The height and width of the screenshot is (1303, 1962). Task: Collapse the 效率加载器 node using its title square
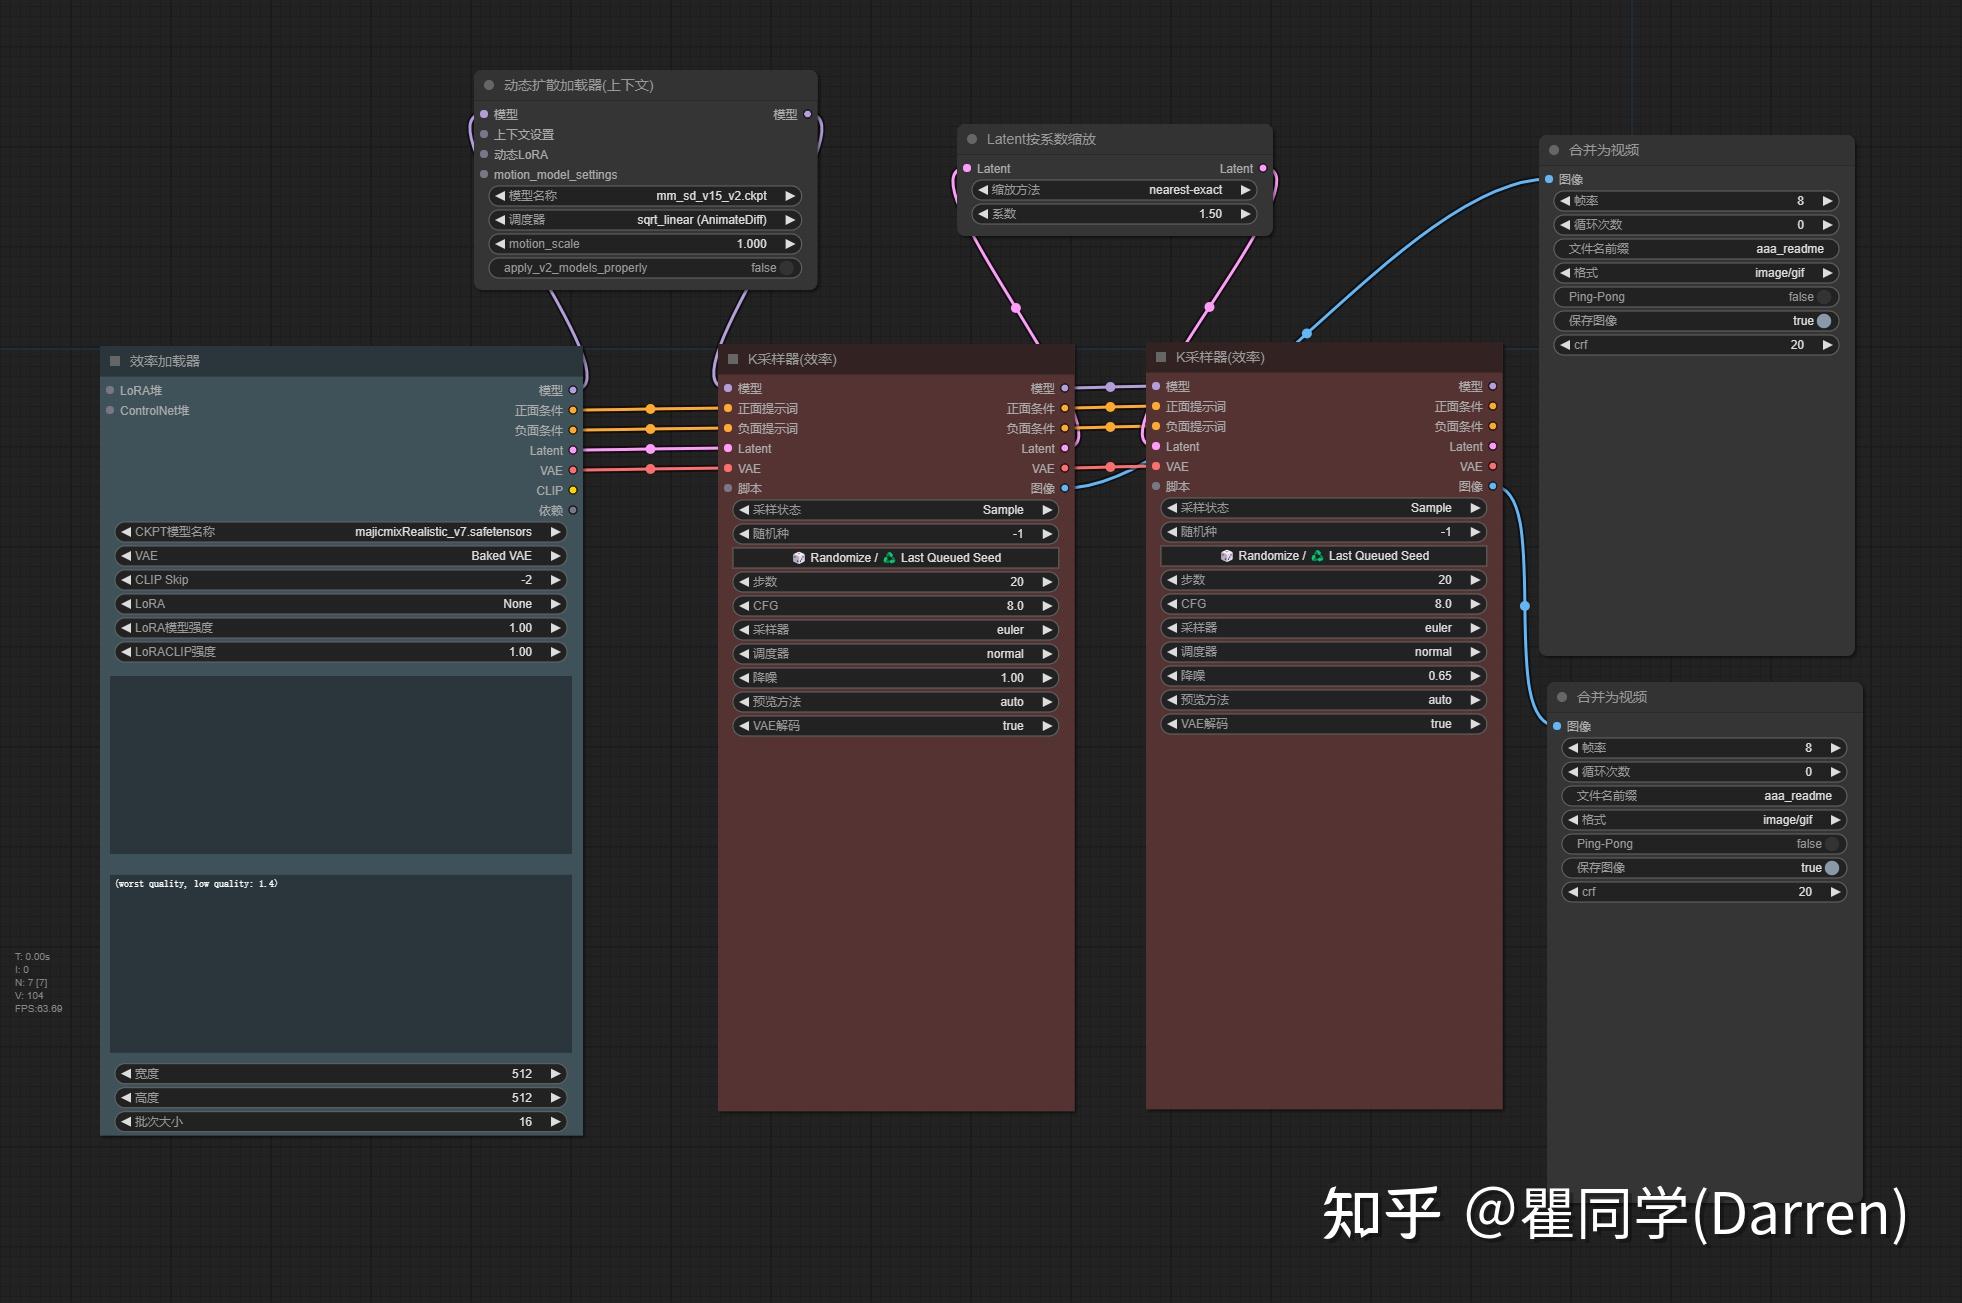coord(115,361)
